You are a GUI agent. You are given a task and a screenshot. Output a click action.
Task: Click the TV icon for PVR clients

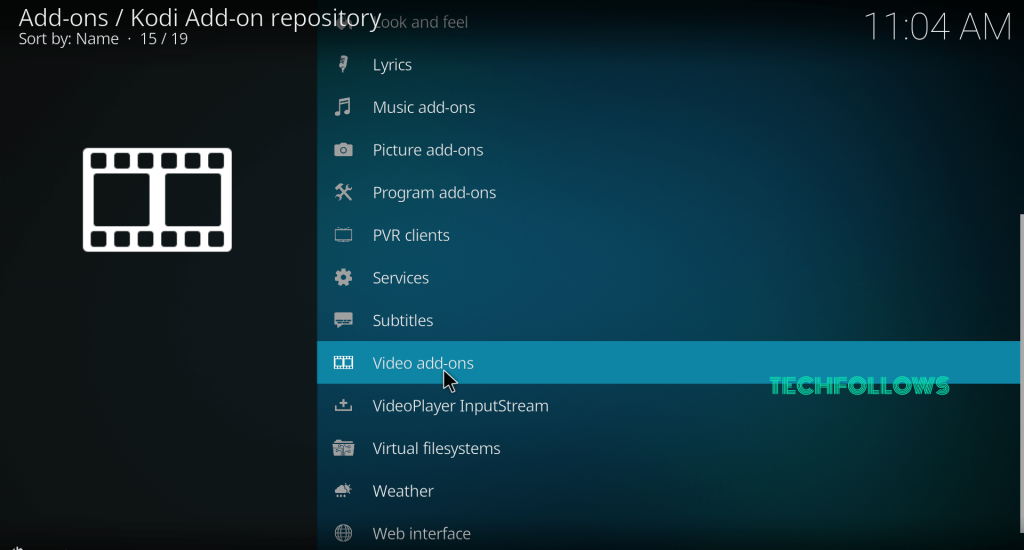344,235
